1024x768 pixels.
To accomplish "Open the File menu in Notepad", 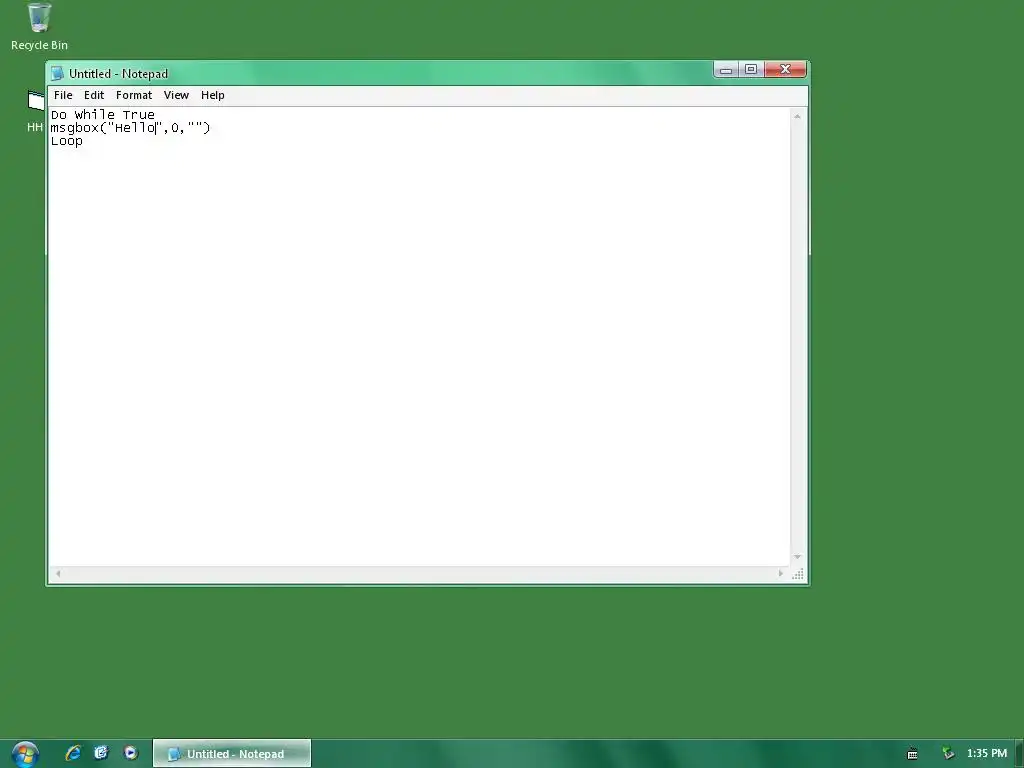I will [x=63, y=95].
